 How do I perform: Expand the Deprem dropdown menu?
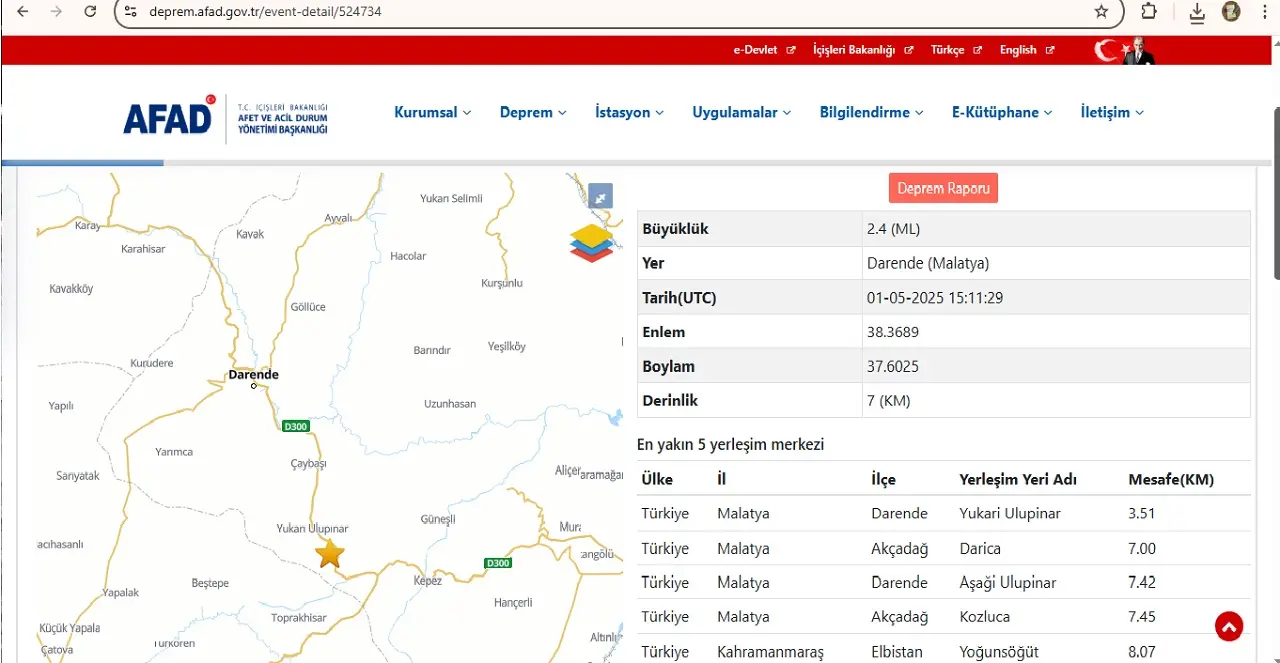tap(533, 113)
